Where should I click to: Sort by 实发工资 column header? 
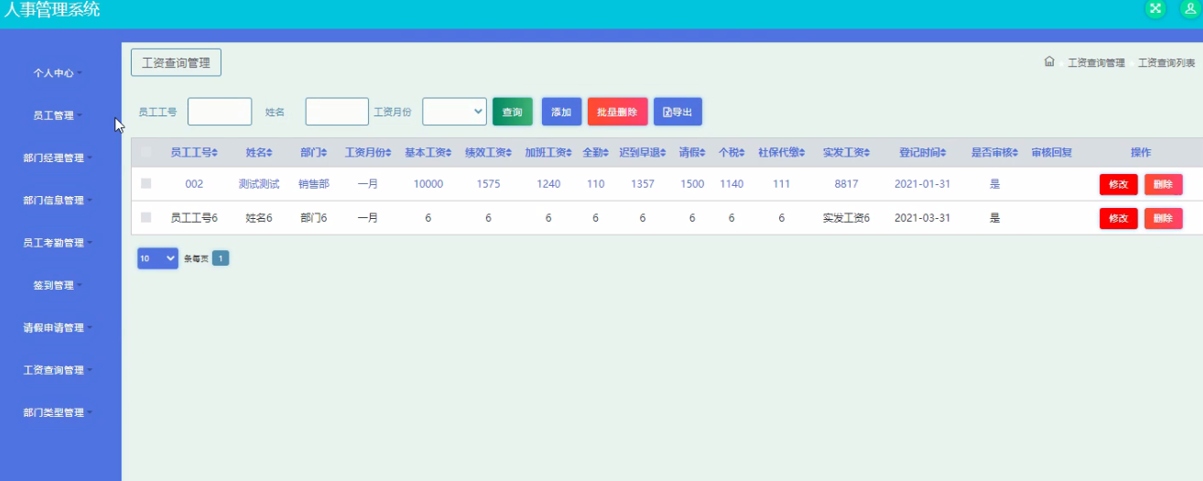click(x=846, y=153)
